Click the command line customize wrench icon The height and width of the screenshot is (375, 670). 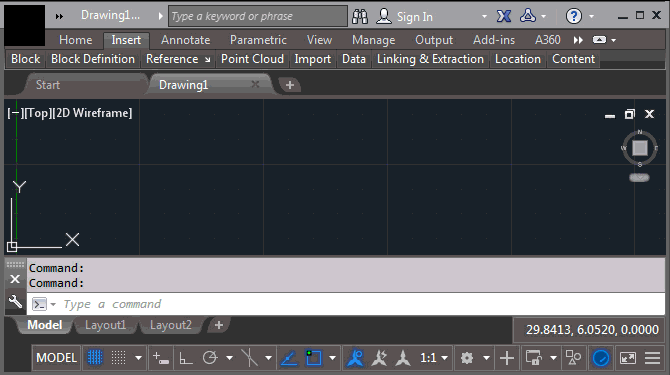click(15, 302)
